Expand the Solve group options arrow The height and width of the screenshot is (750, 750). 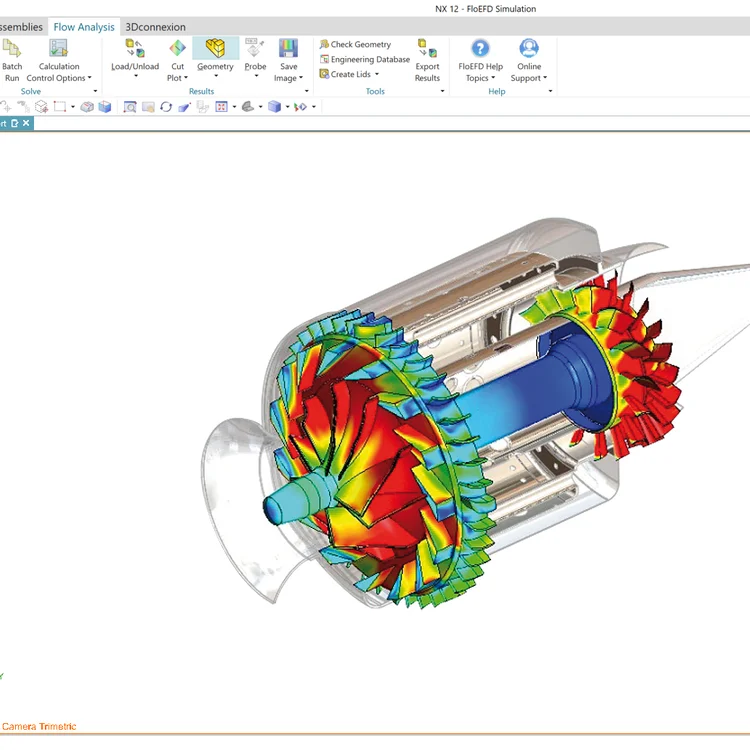[x=95, y=91]
